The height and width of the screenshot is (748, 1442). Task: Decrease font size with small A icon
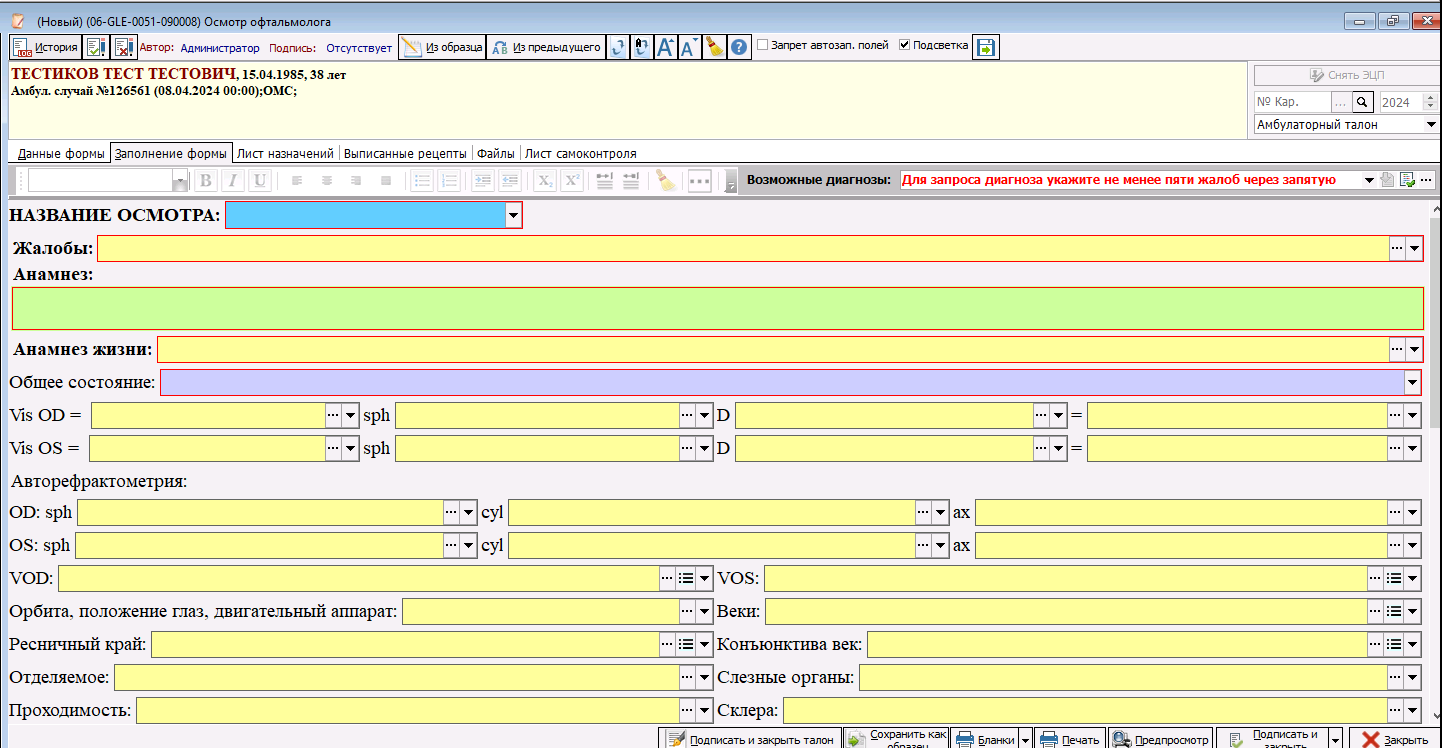coord(689,47)
